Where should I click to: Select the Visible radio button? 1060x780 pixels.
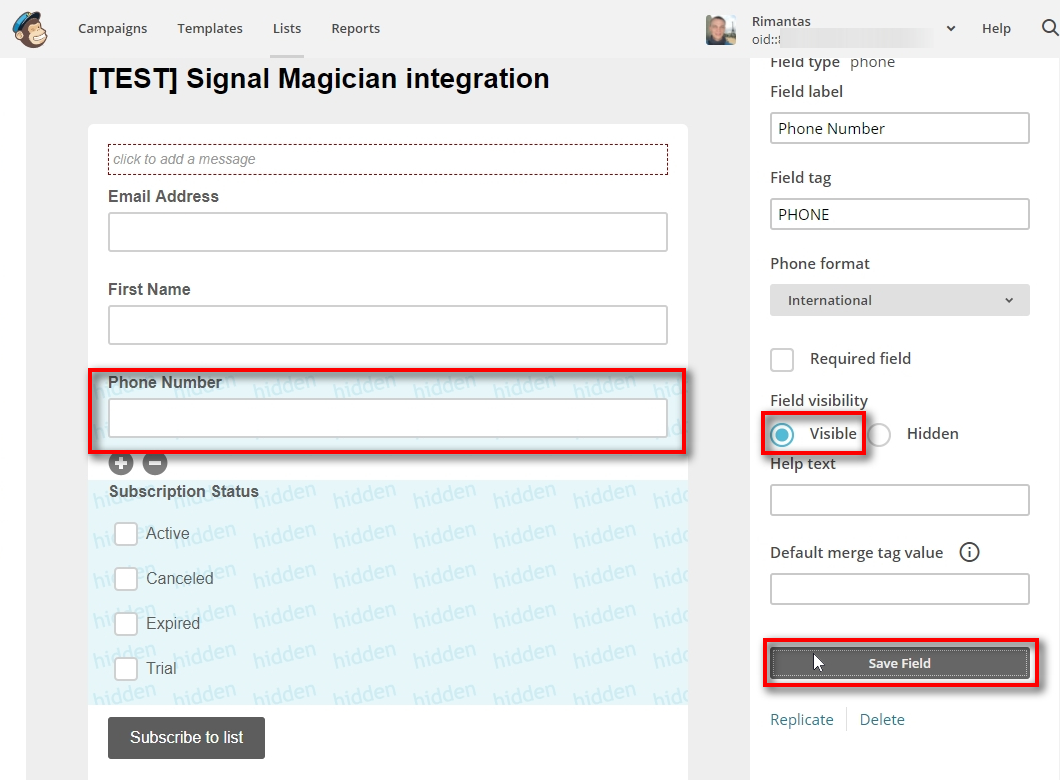click(782, 434)
